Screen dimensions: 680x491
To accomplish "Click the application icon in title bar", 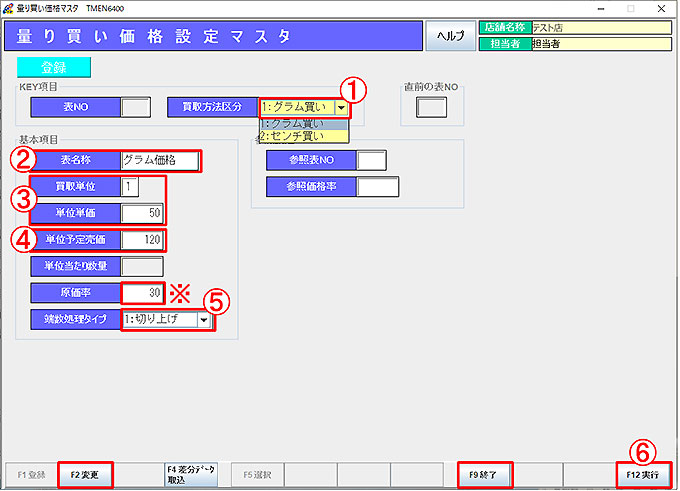I will click(8, 8).
